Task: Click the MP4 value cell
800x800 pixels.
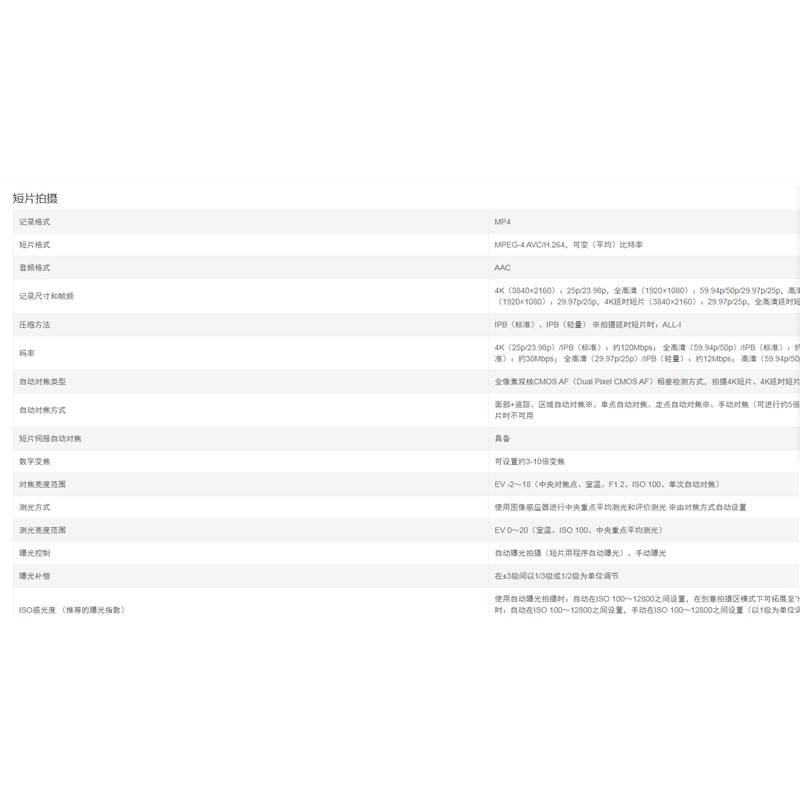Action: pyautogui.click(x=502, y=222)
